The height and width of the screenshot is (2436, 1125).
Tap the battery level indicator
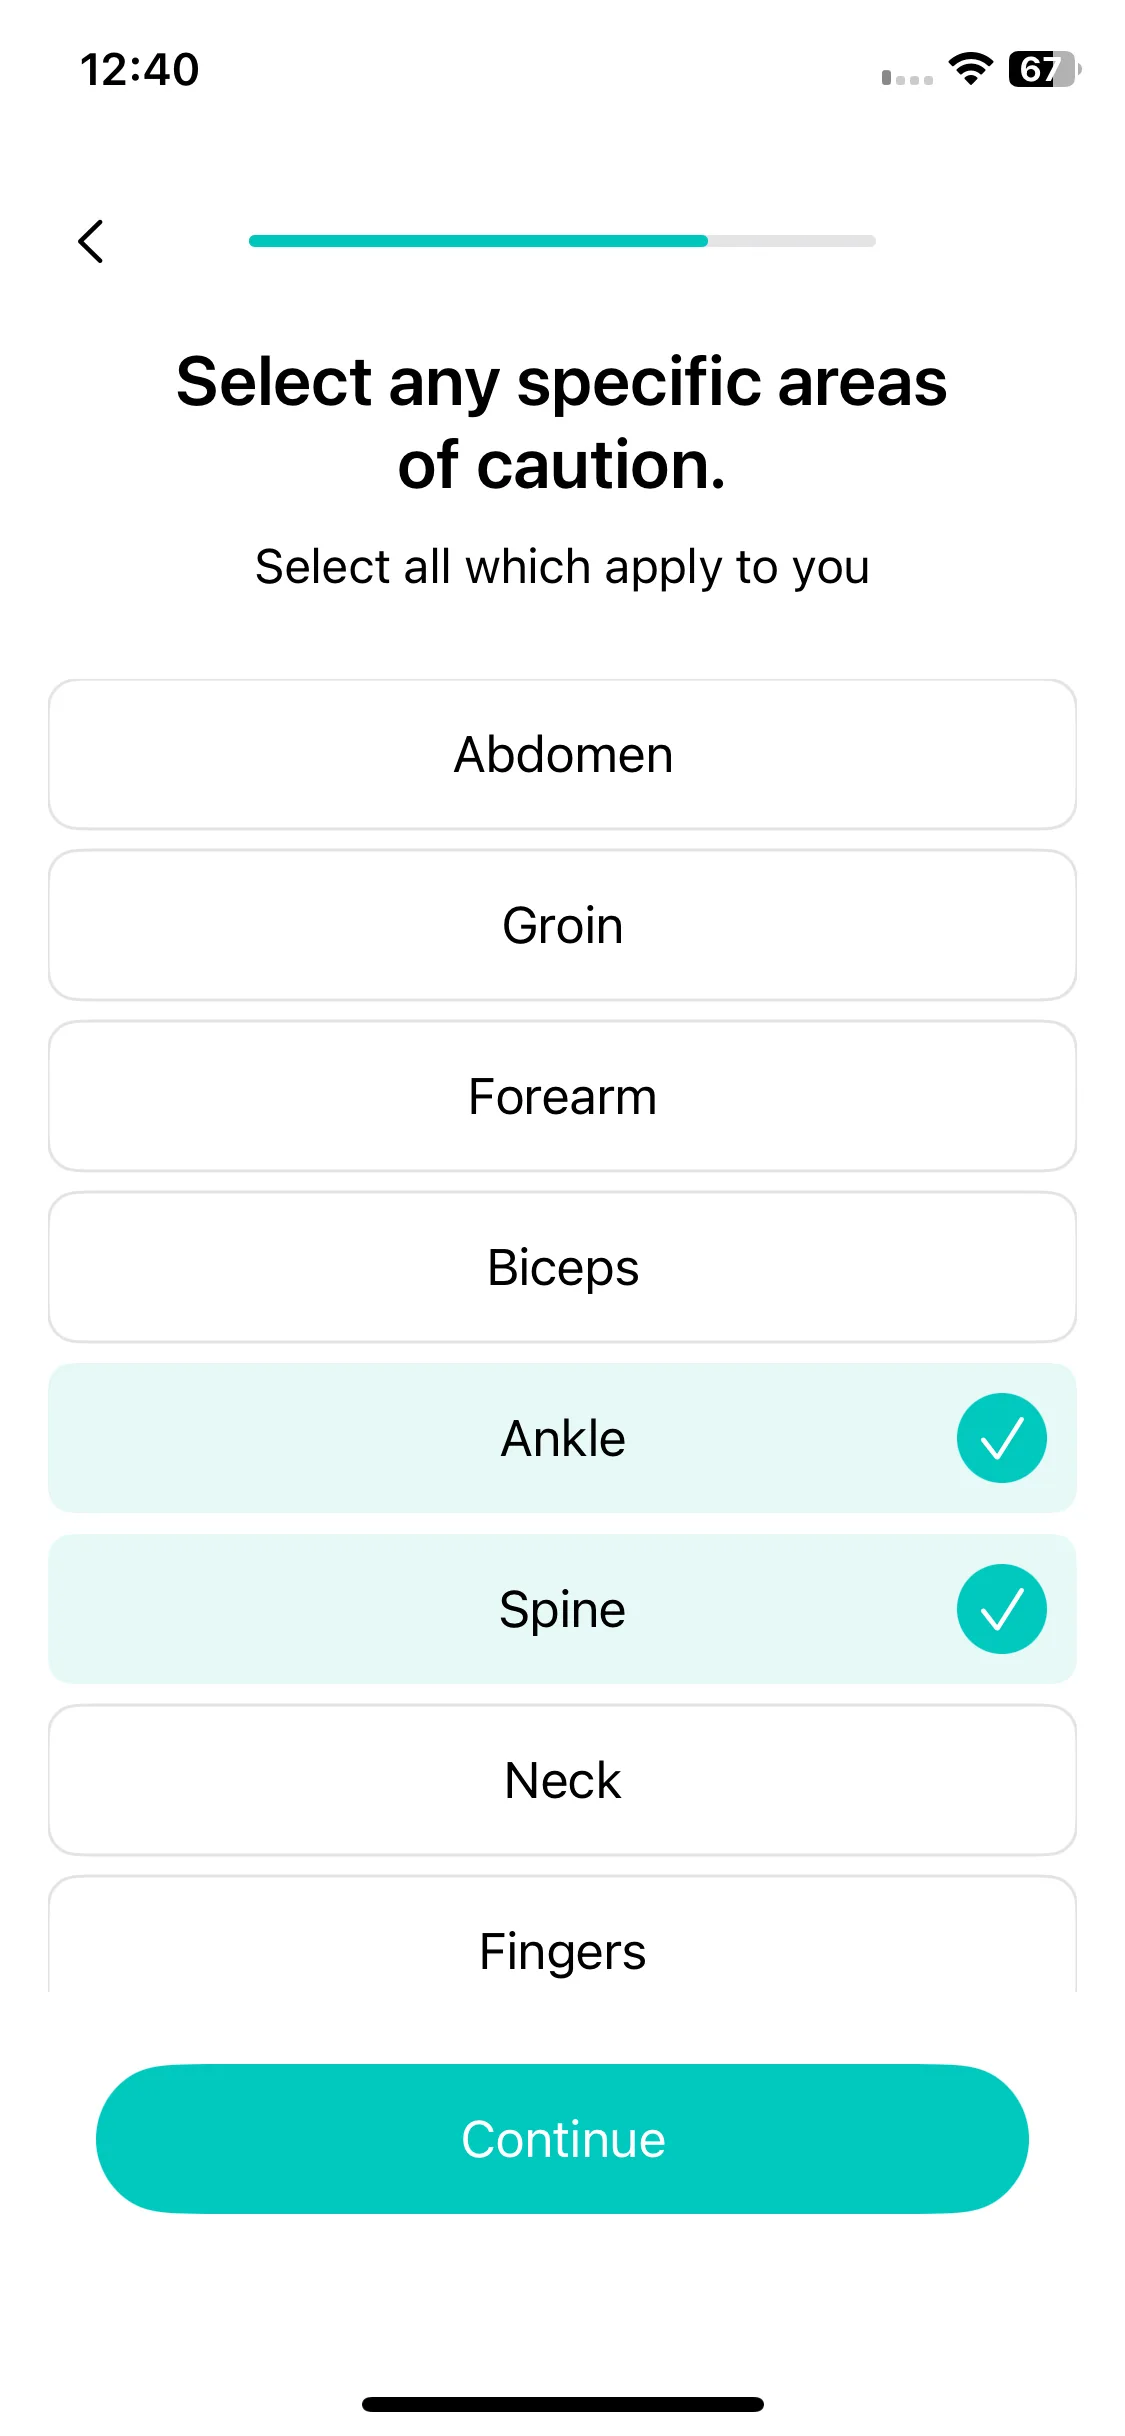point(1045,69)
